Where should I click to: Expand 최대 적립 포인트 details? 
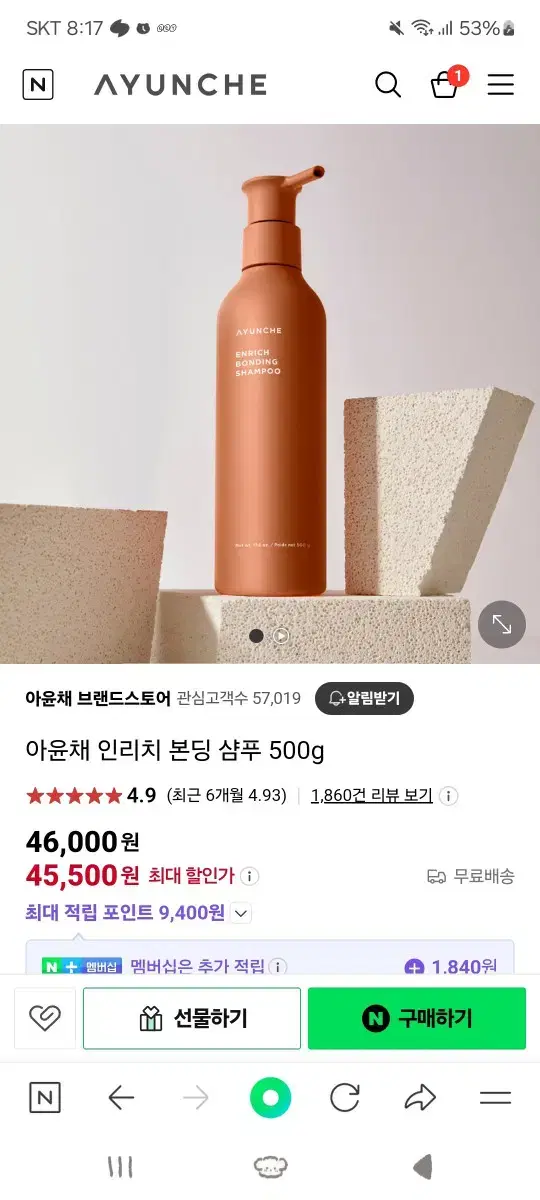tap(241, 913)
